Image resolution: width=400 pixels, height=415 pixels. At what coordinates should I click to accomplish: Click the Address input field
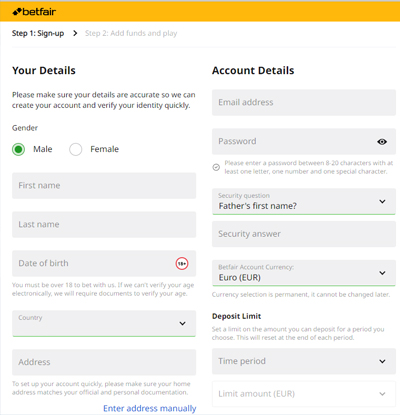point(104,362)
